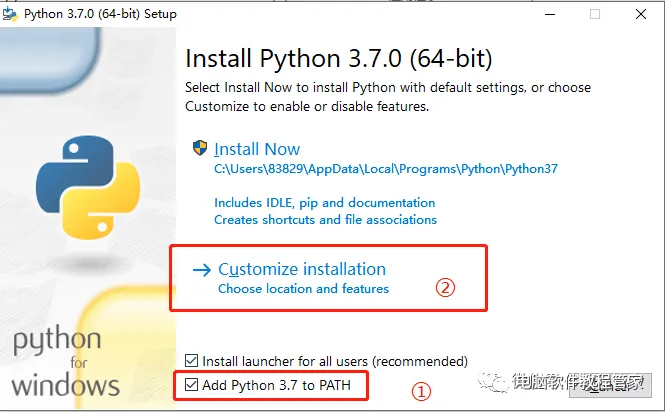Viewport: 665px width, 412px height.
Task: Click the red circled number 1 annotation
Action: (x=423, y=393)
